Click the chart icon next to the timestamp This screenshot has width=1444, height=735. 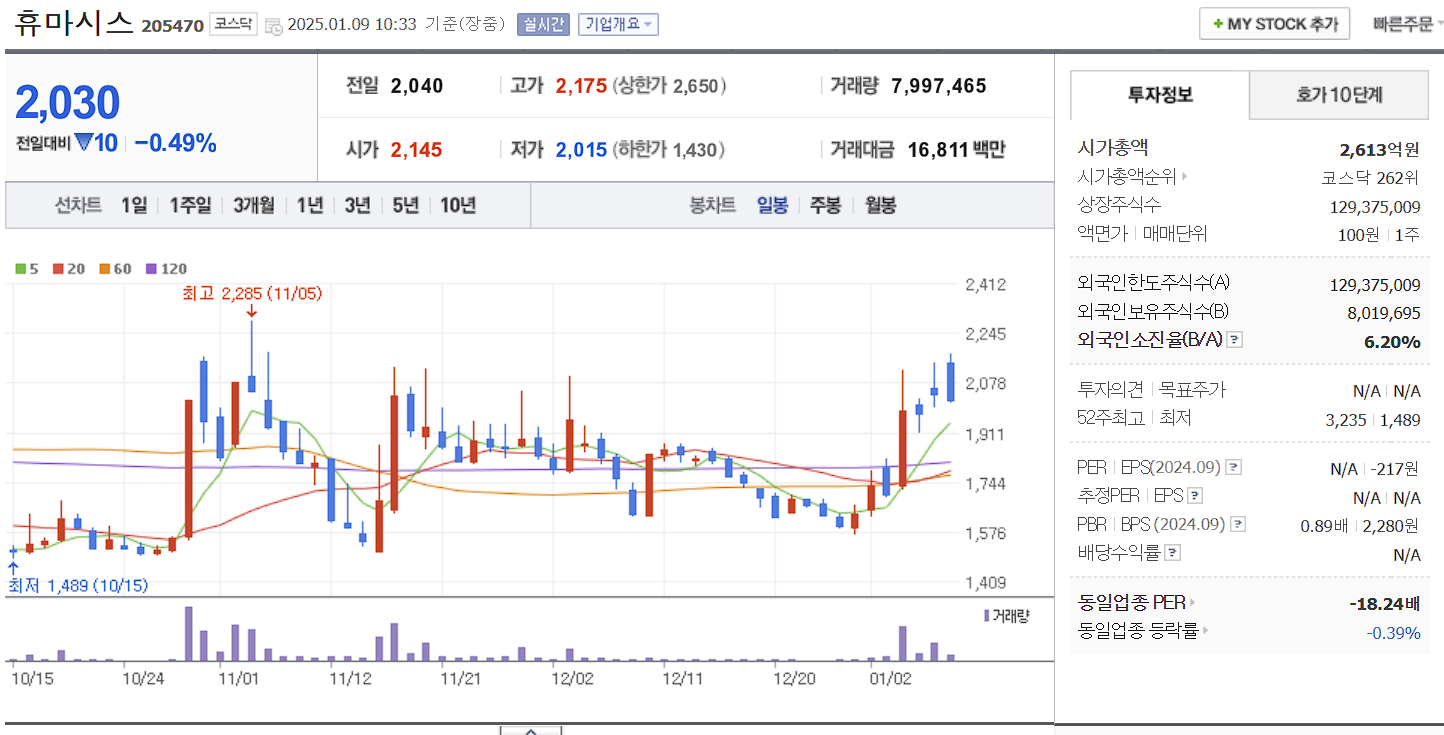pyautogui.click(x=272, y=25)
